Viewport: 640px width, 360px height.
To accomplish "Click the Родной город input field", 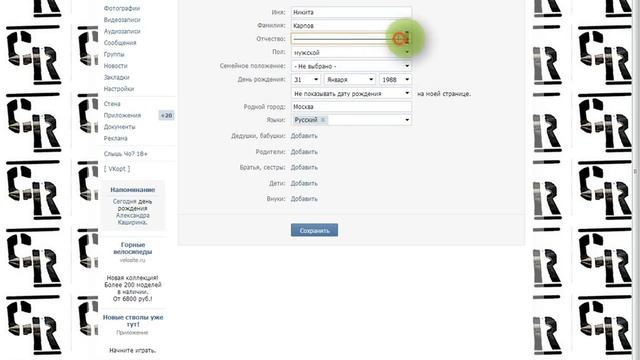I will [351, 107].
